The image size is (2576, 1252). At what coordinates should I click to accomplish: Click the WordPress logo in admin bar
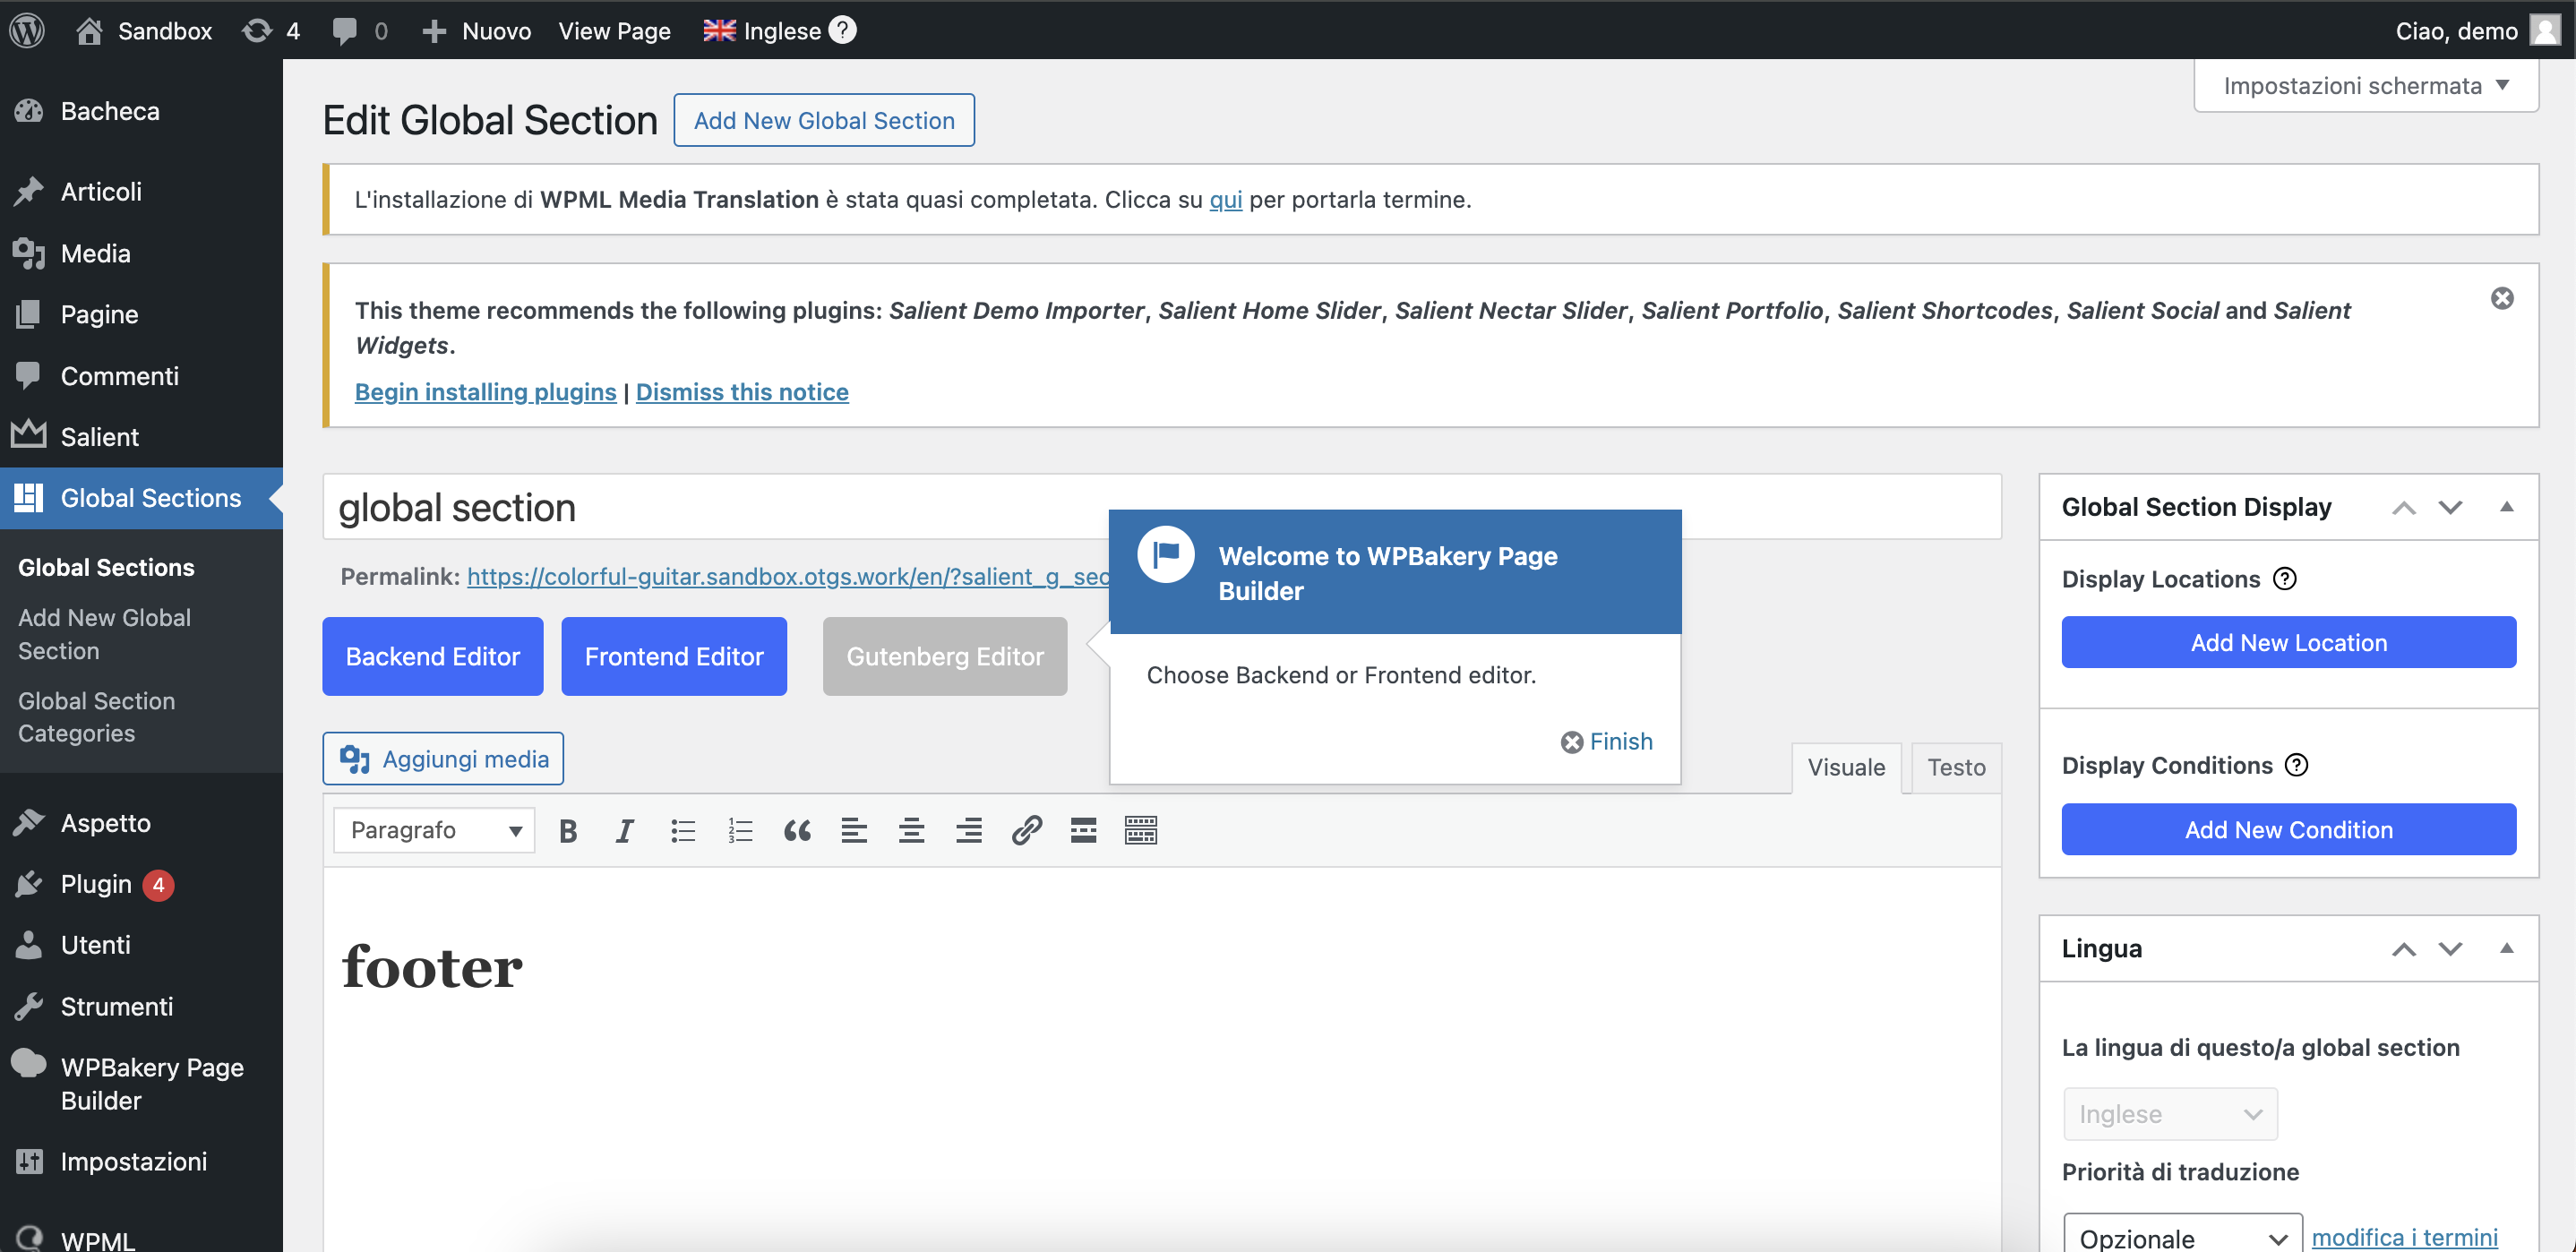(27, 30)
